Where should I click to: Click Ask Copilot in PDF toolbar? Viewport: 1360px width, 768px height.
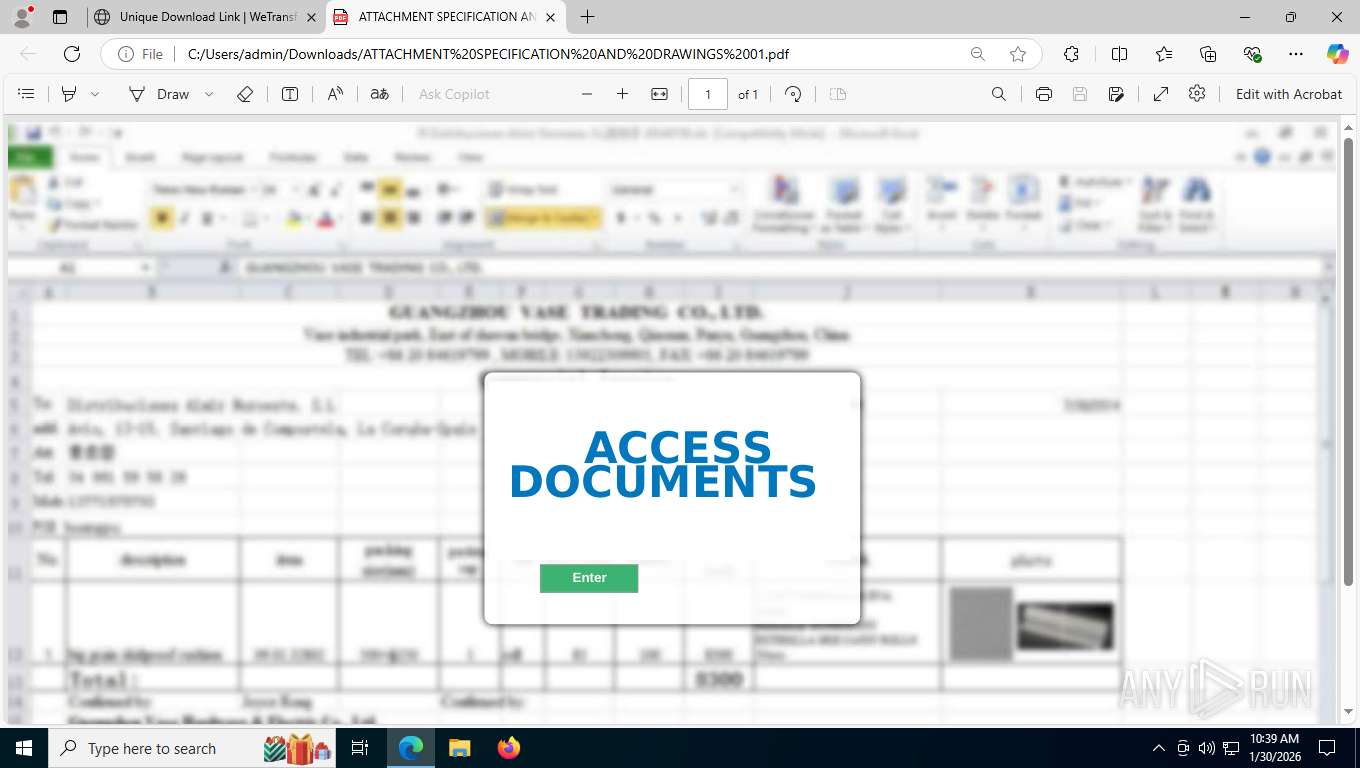(x=454, y=94)
